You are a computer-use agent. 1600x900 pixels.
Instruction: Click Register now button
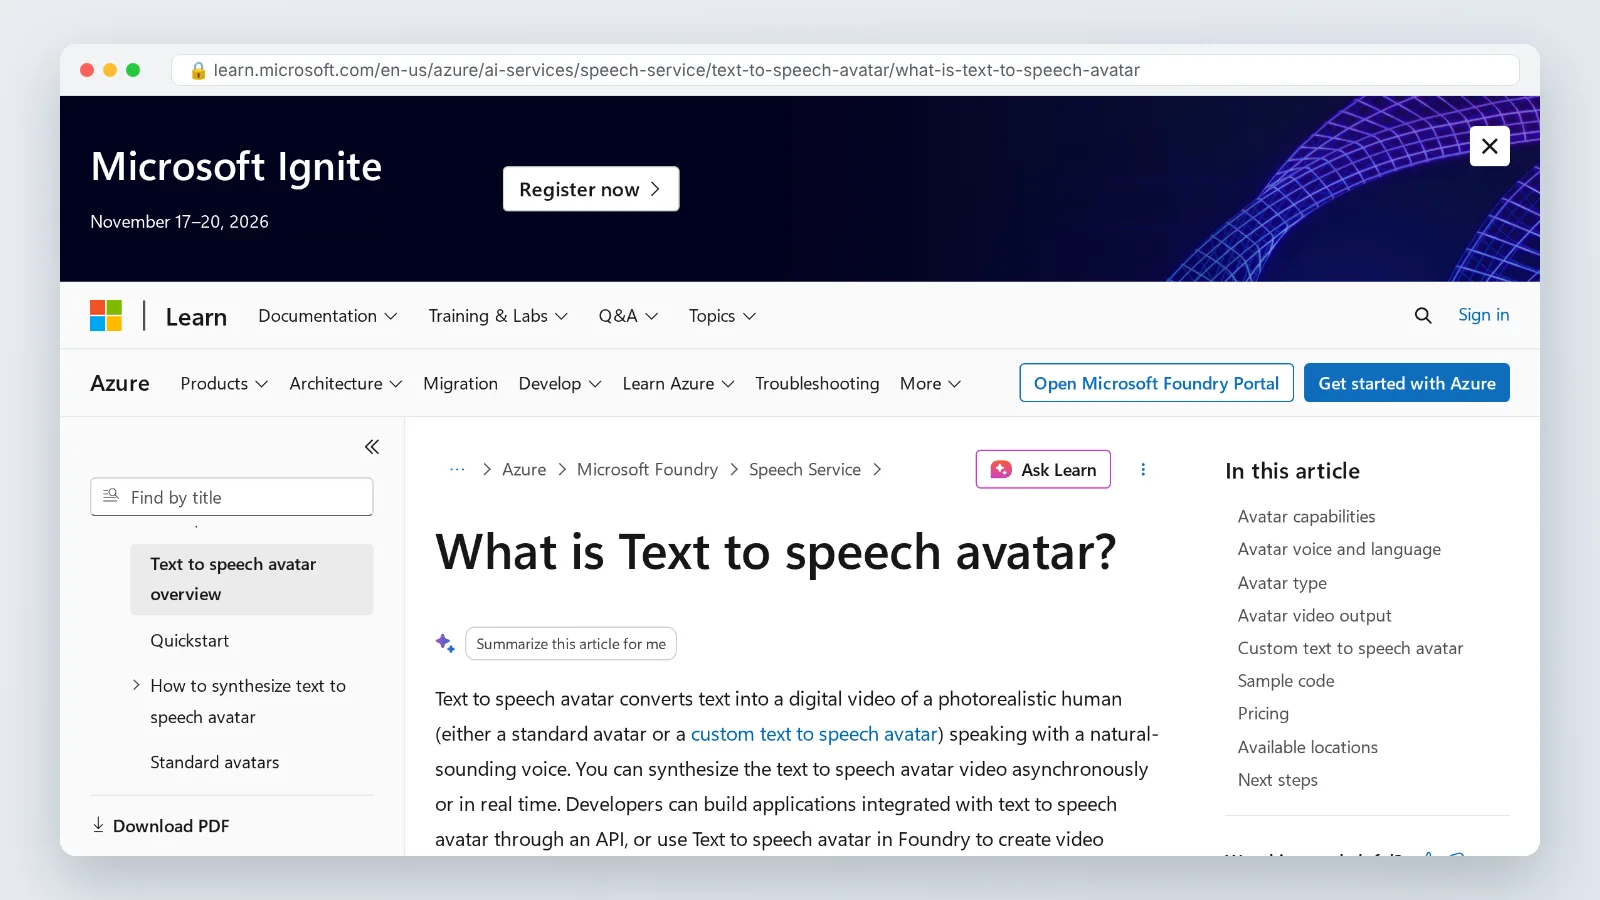(x=591, y=189)
